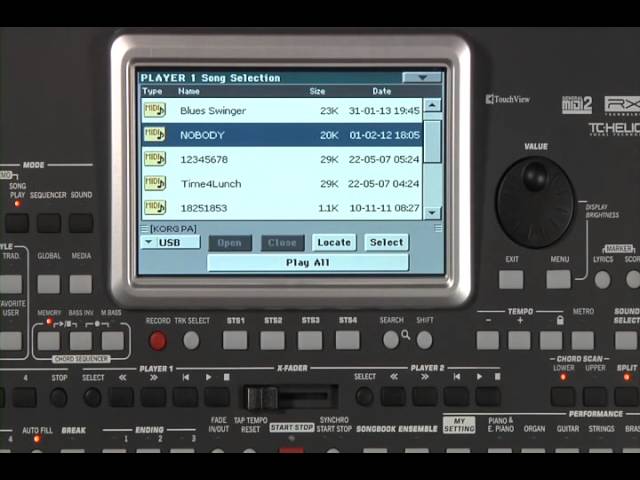Select the STS4 button
Viewport: 640px width, 480px height.
[348, 340]
